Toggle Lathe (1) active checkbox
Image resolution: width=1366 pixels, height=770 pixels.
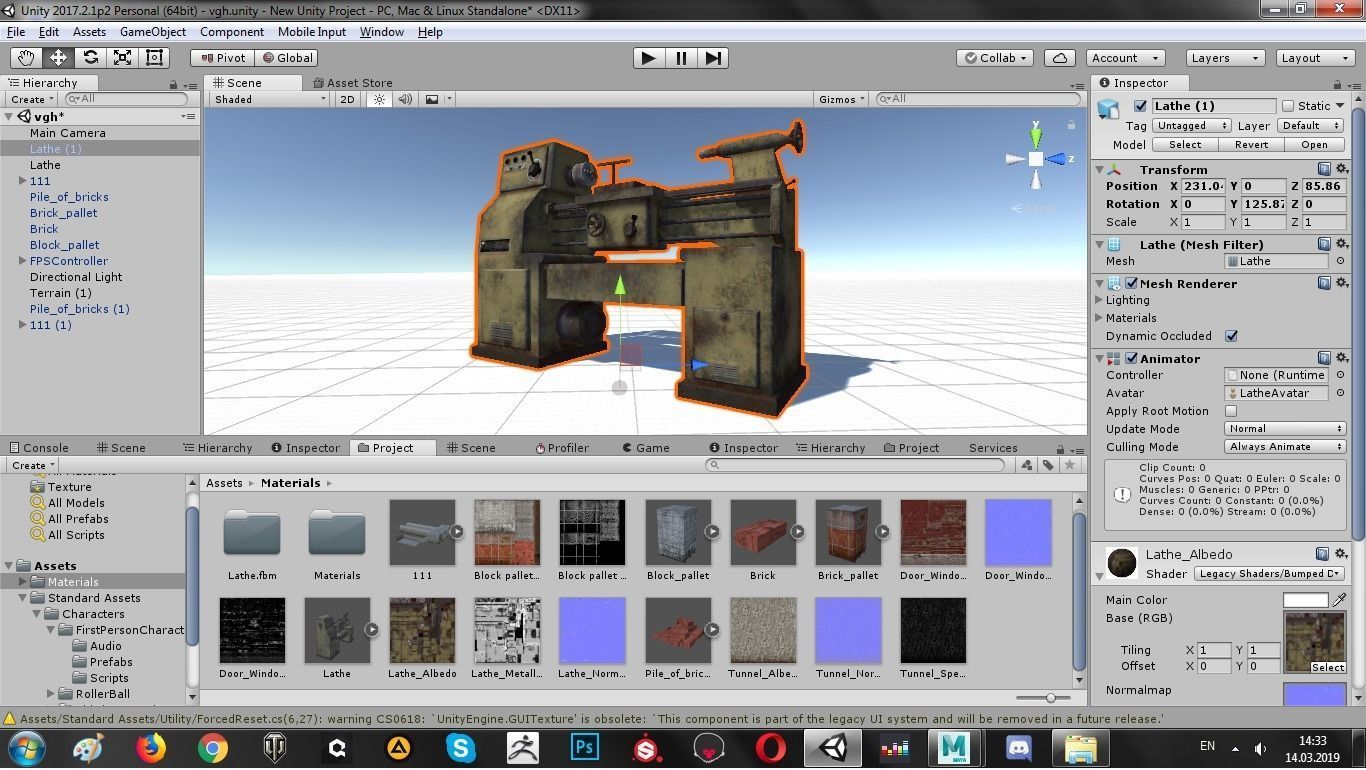point(1140,106)
